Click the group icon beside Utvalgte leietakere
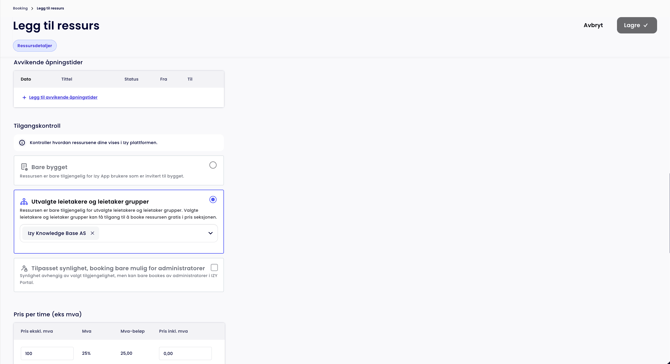 [x=24, y=201]
